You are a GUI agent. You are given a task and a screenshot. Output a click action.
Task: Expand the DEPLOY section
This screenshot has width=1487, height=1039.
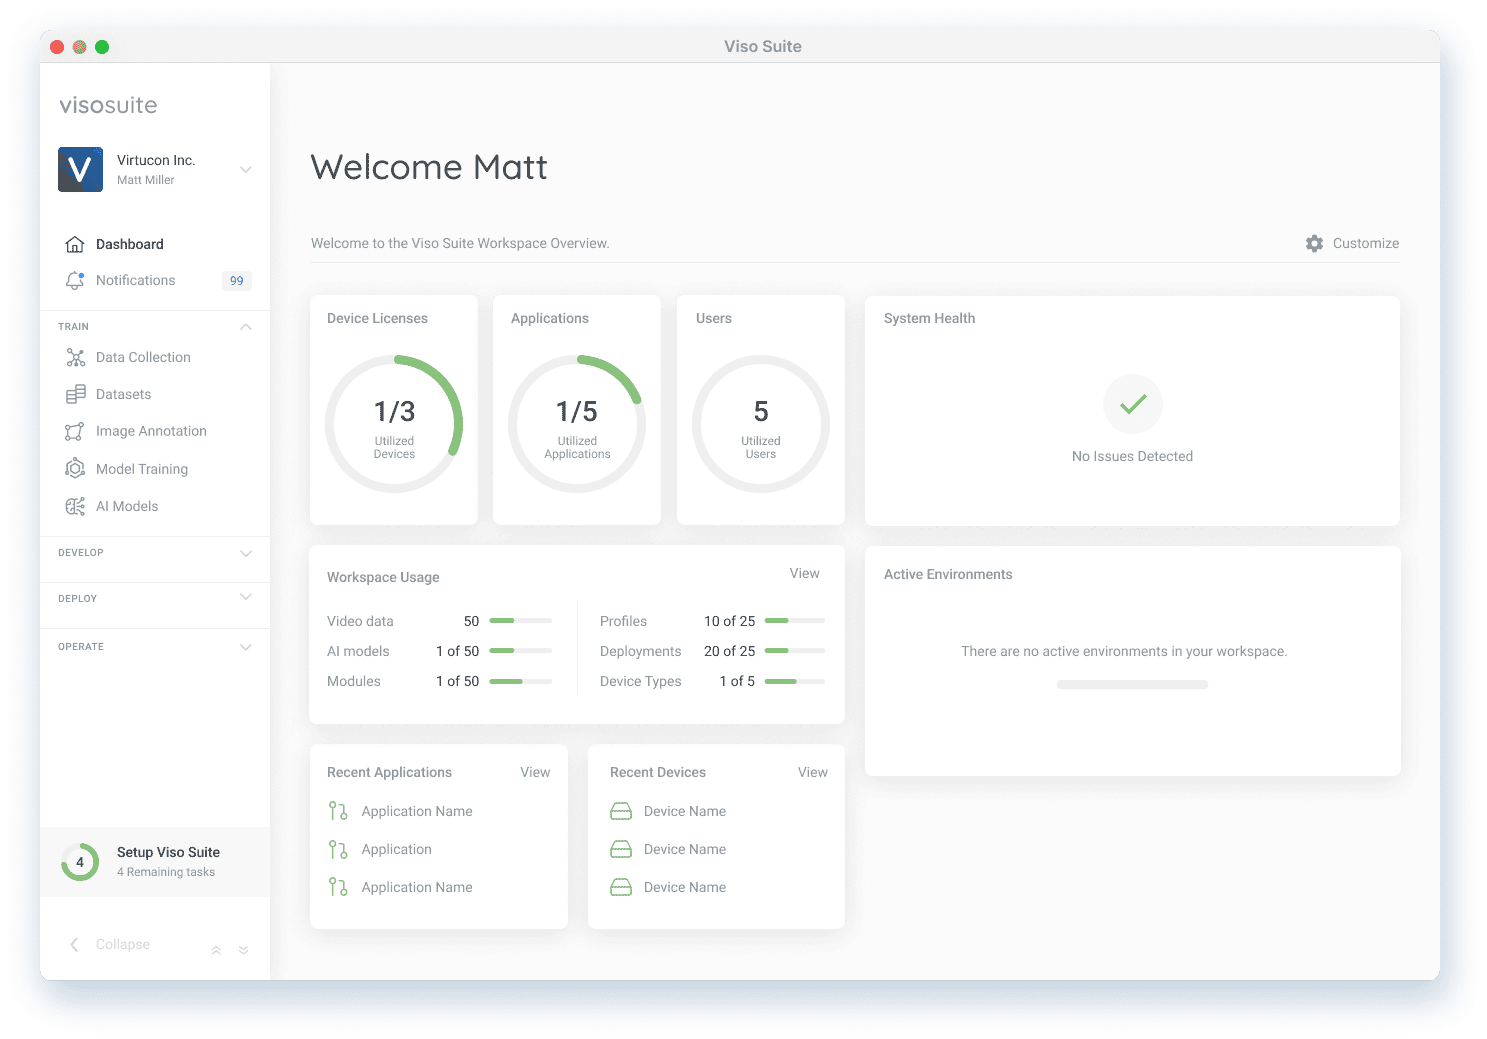tap(246, 598)
